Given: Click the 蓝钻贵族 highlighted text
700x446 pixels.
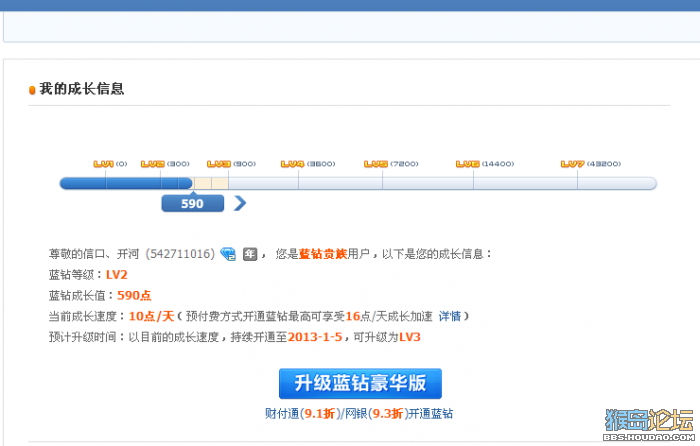Looking at the screenshot, I should (x=323, y=254).
